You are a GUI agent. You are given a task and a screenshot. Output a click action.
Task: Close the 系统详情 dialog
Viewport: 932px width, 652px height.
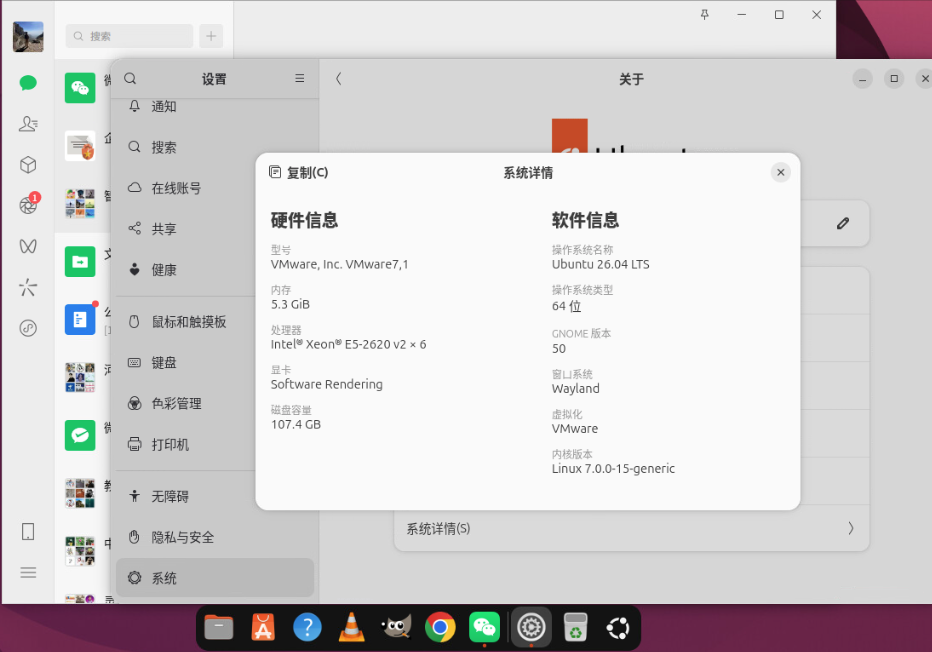780,172
